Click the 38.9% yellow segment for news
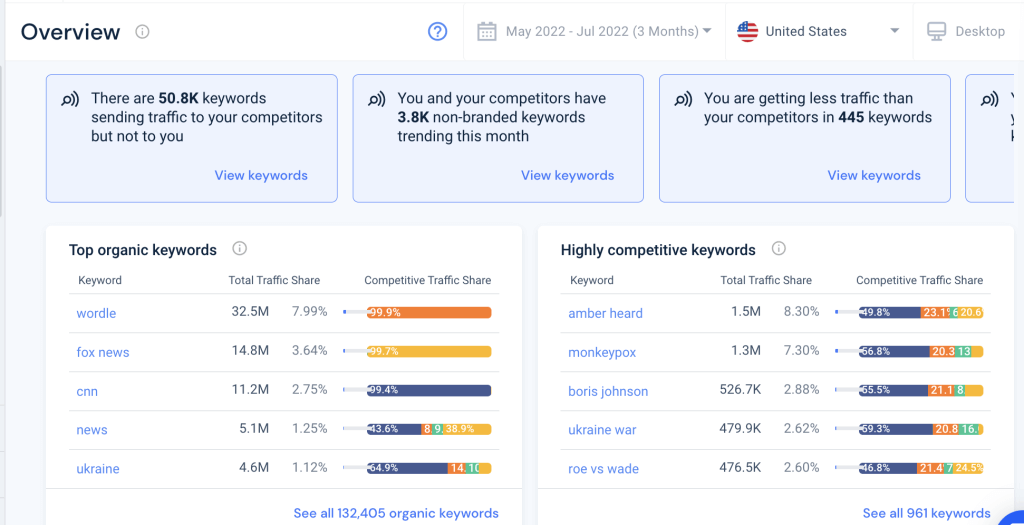1024x525 pixels. pos(468,430)
